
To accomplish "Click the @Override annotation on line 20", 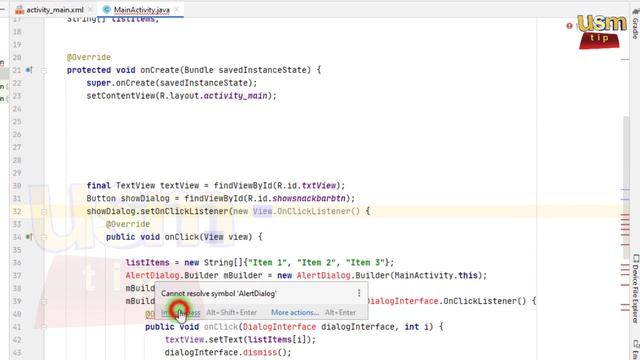I will click(x=89, y=57).
